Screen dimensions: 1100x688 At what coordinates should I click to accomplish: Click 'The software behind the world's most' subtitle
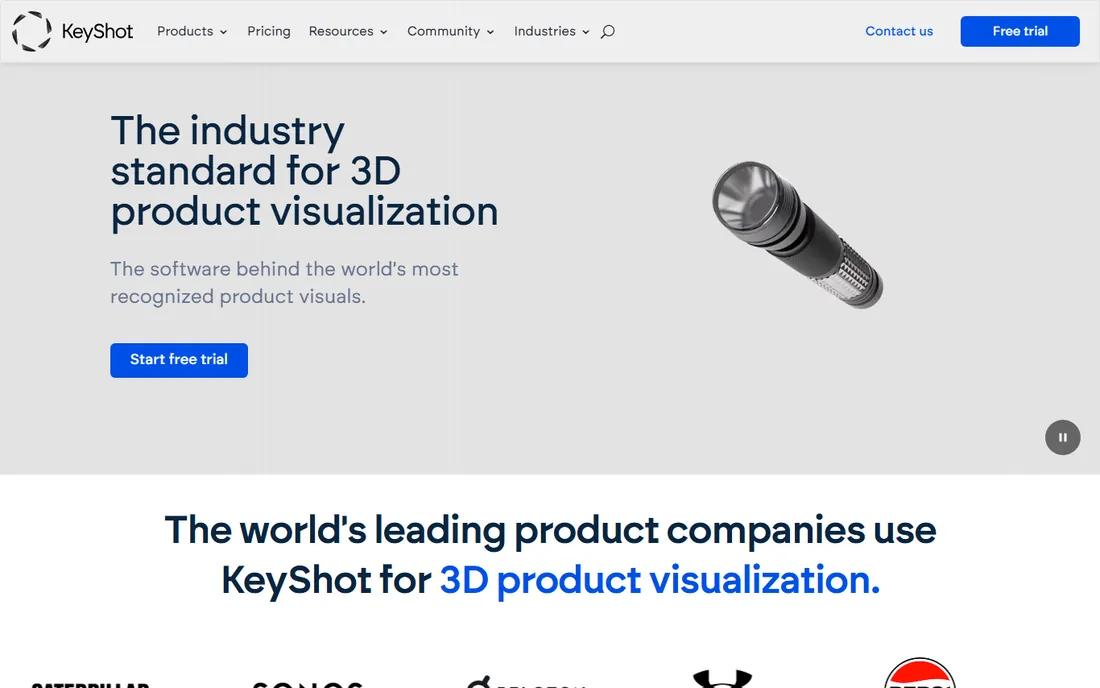(284, 269)
